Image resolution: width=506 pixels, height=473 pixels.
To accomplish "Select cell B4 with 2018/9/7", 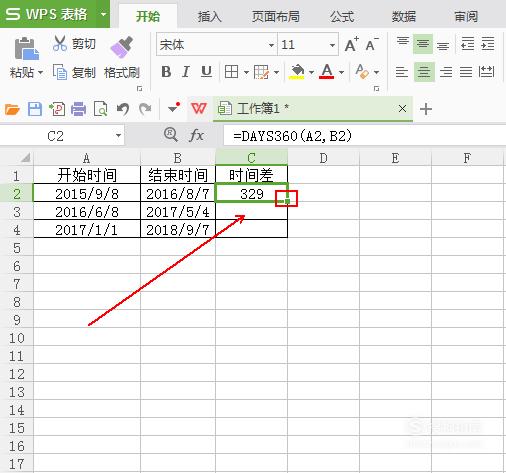I will [178, 229].
